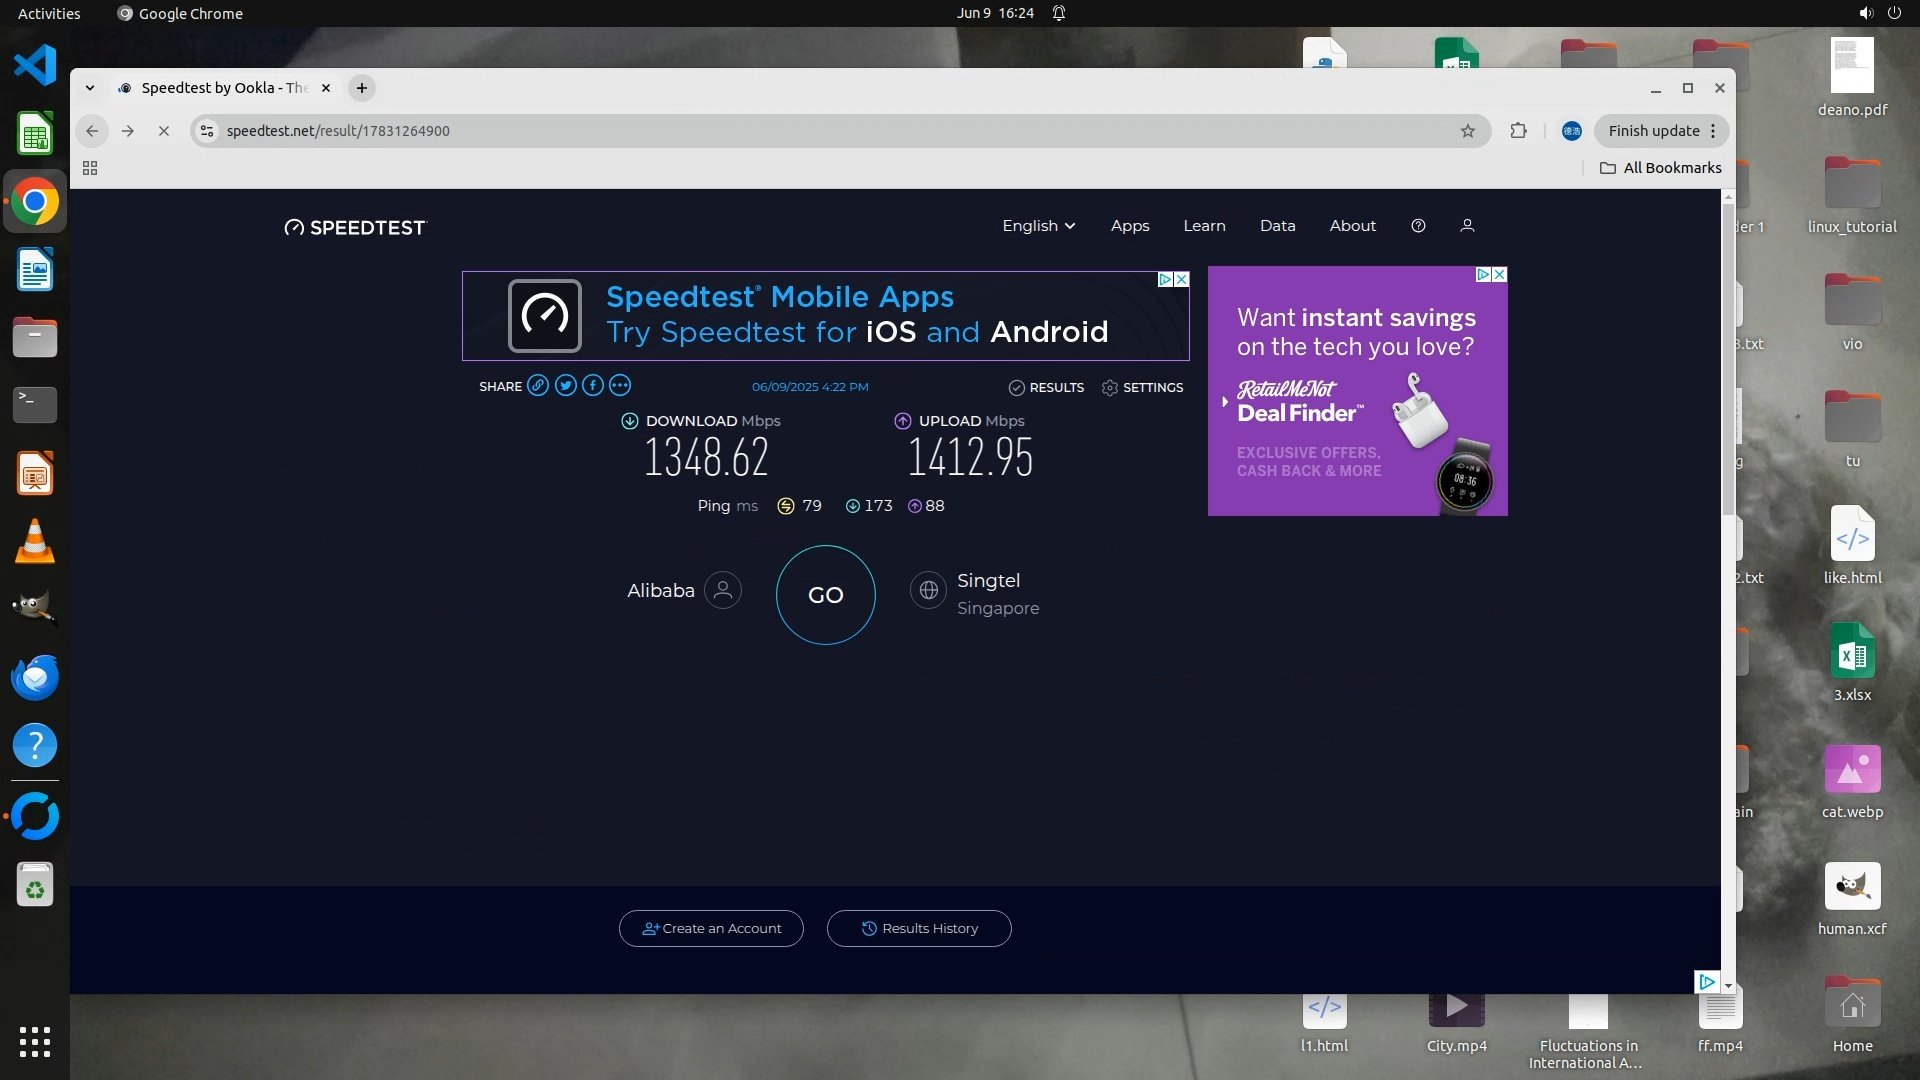Screen dimensions: 1920x1080
Task: Share result on Facebook icon
Action: click(x=593, y=386)
